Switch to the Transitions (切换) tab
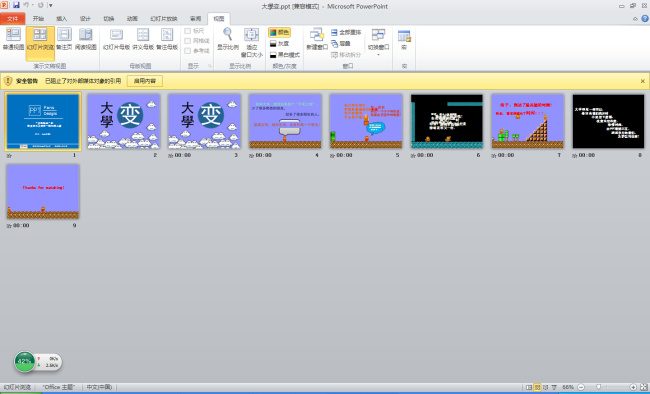650x394 pixels. (x=109, y=19)
